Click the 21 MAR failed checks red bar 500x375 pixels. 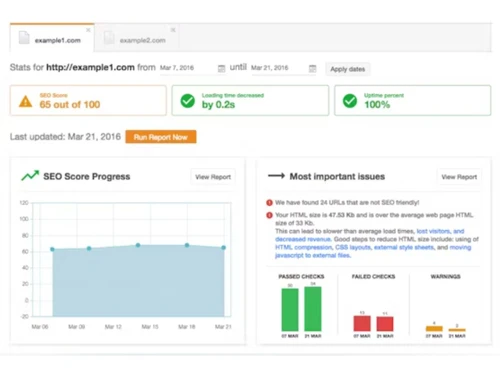coord(385,324)
